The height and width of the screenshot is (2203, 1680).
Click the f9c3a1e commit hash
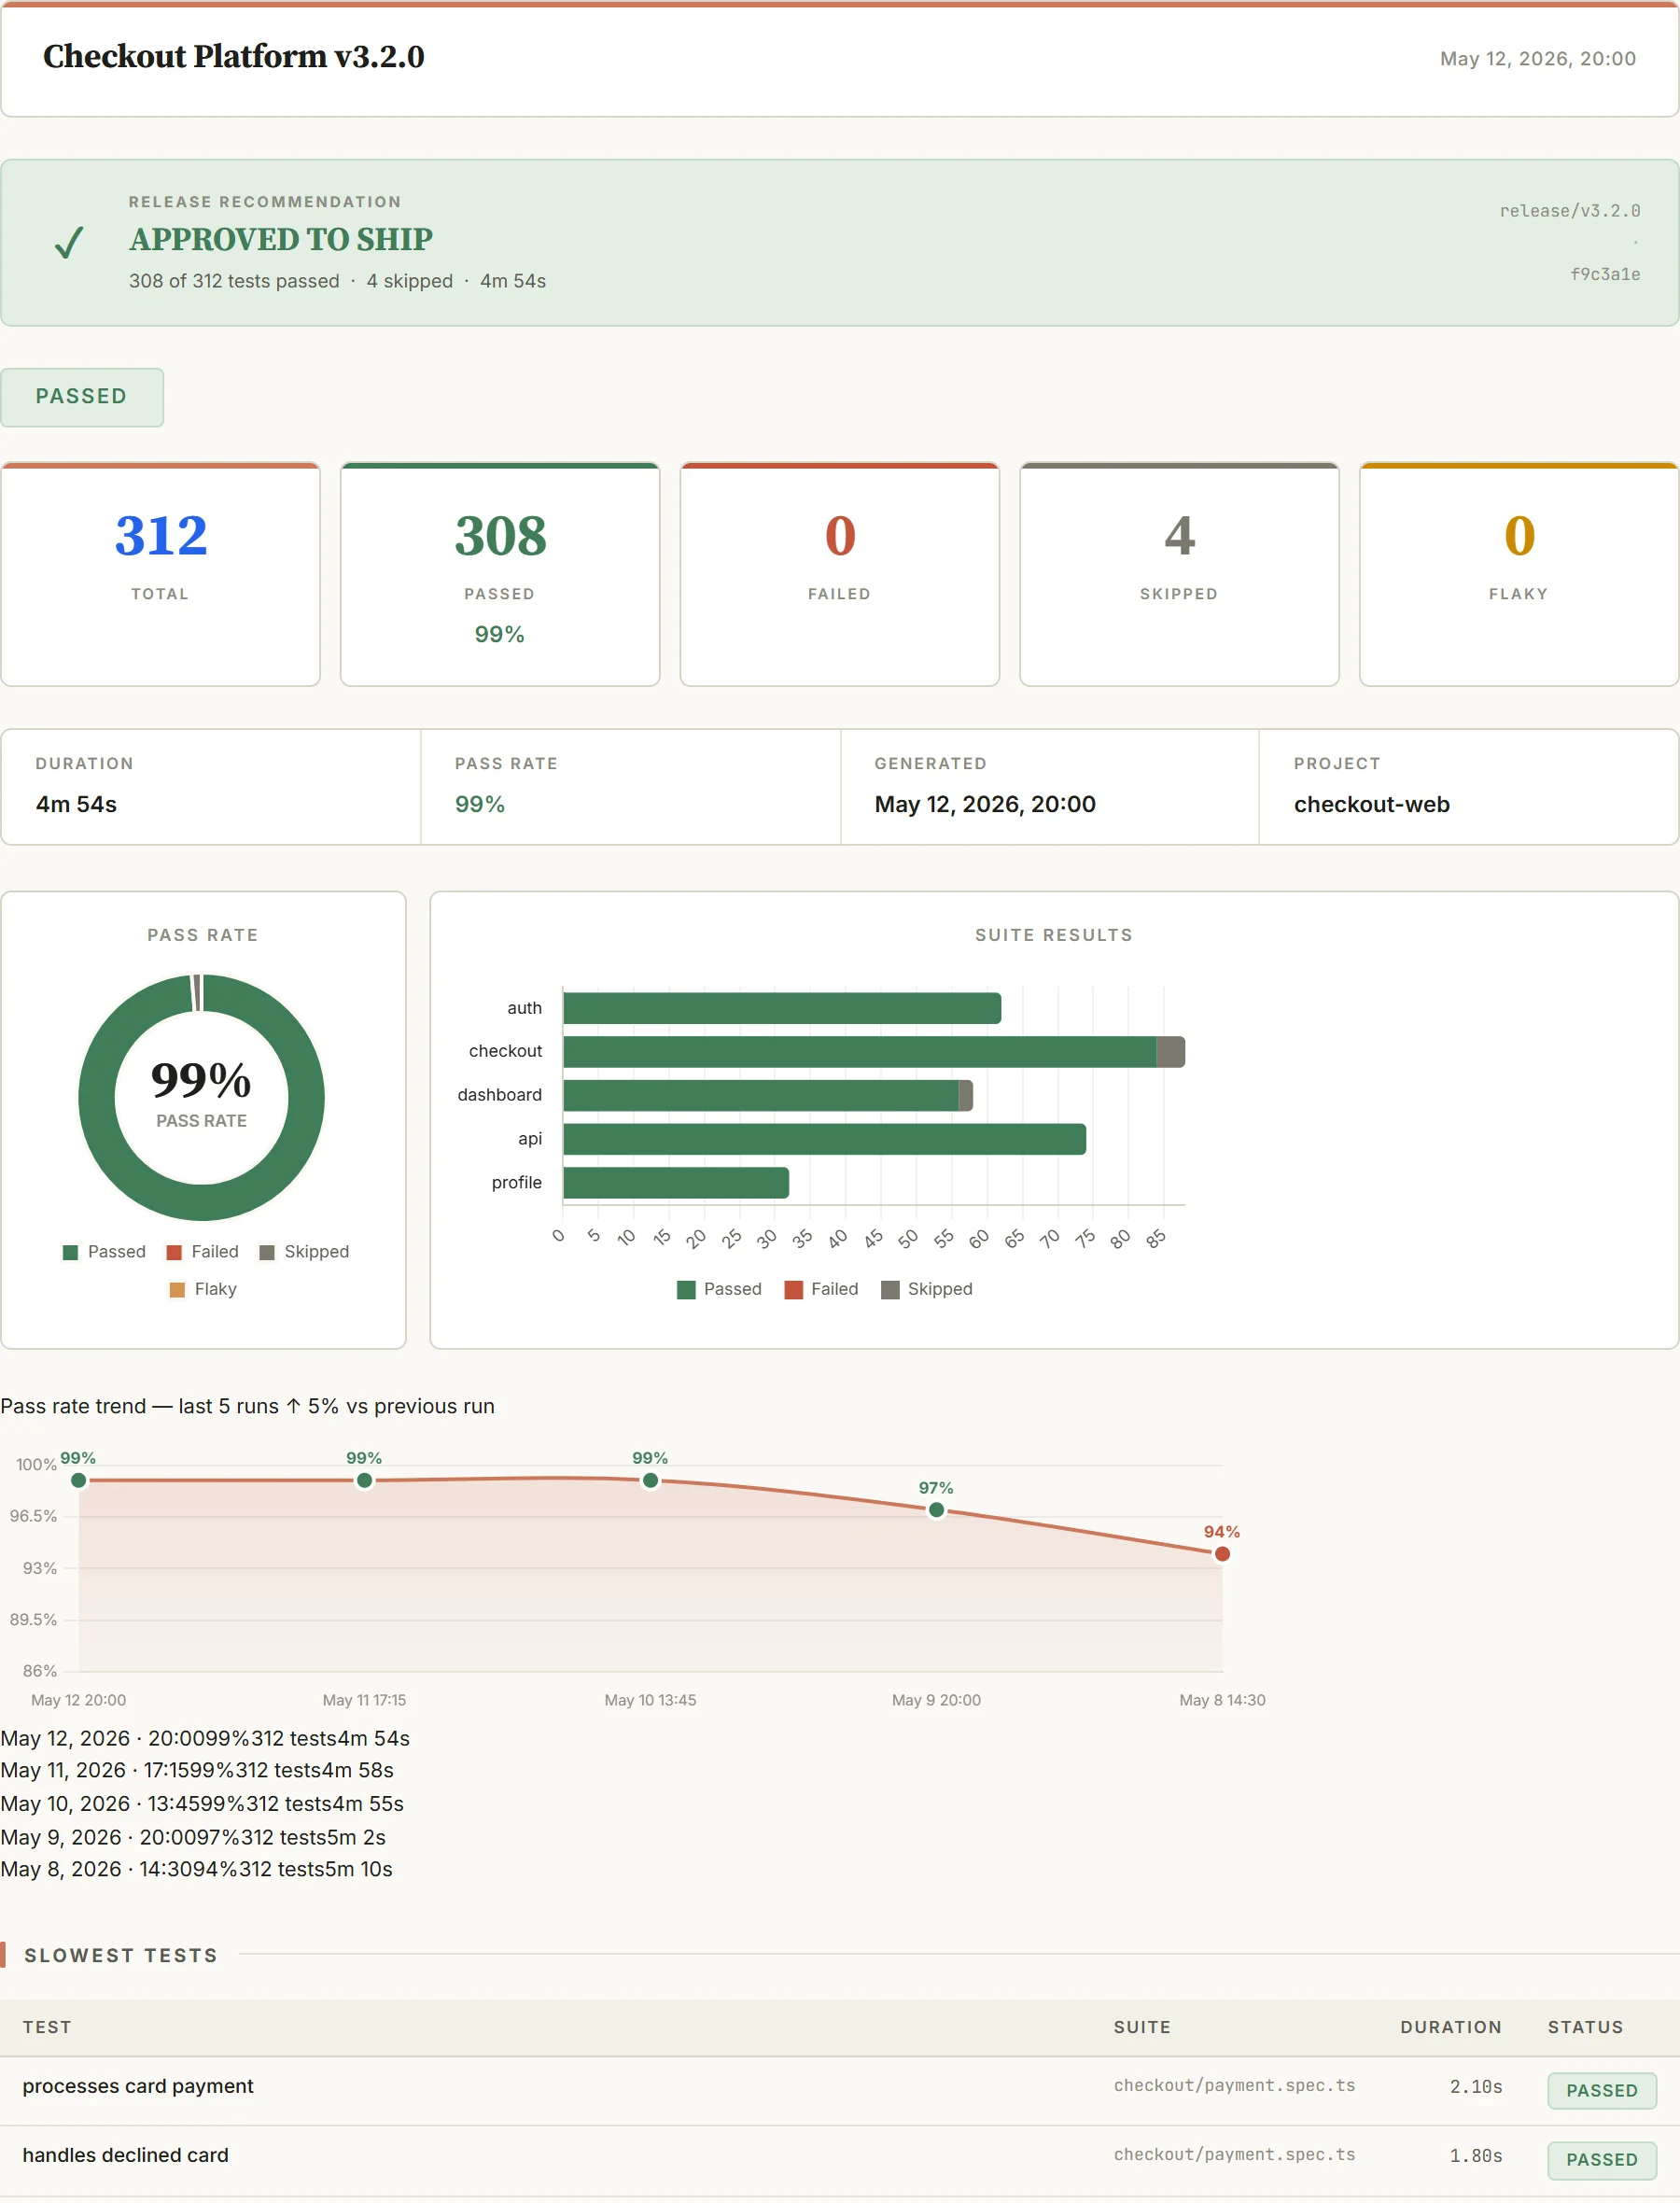[1605, 274]
